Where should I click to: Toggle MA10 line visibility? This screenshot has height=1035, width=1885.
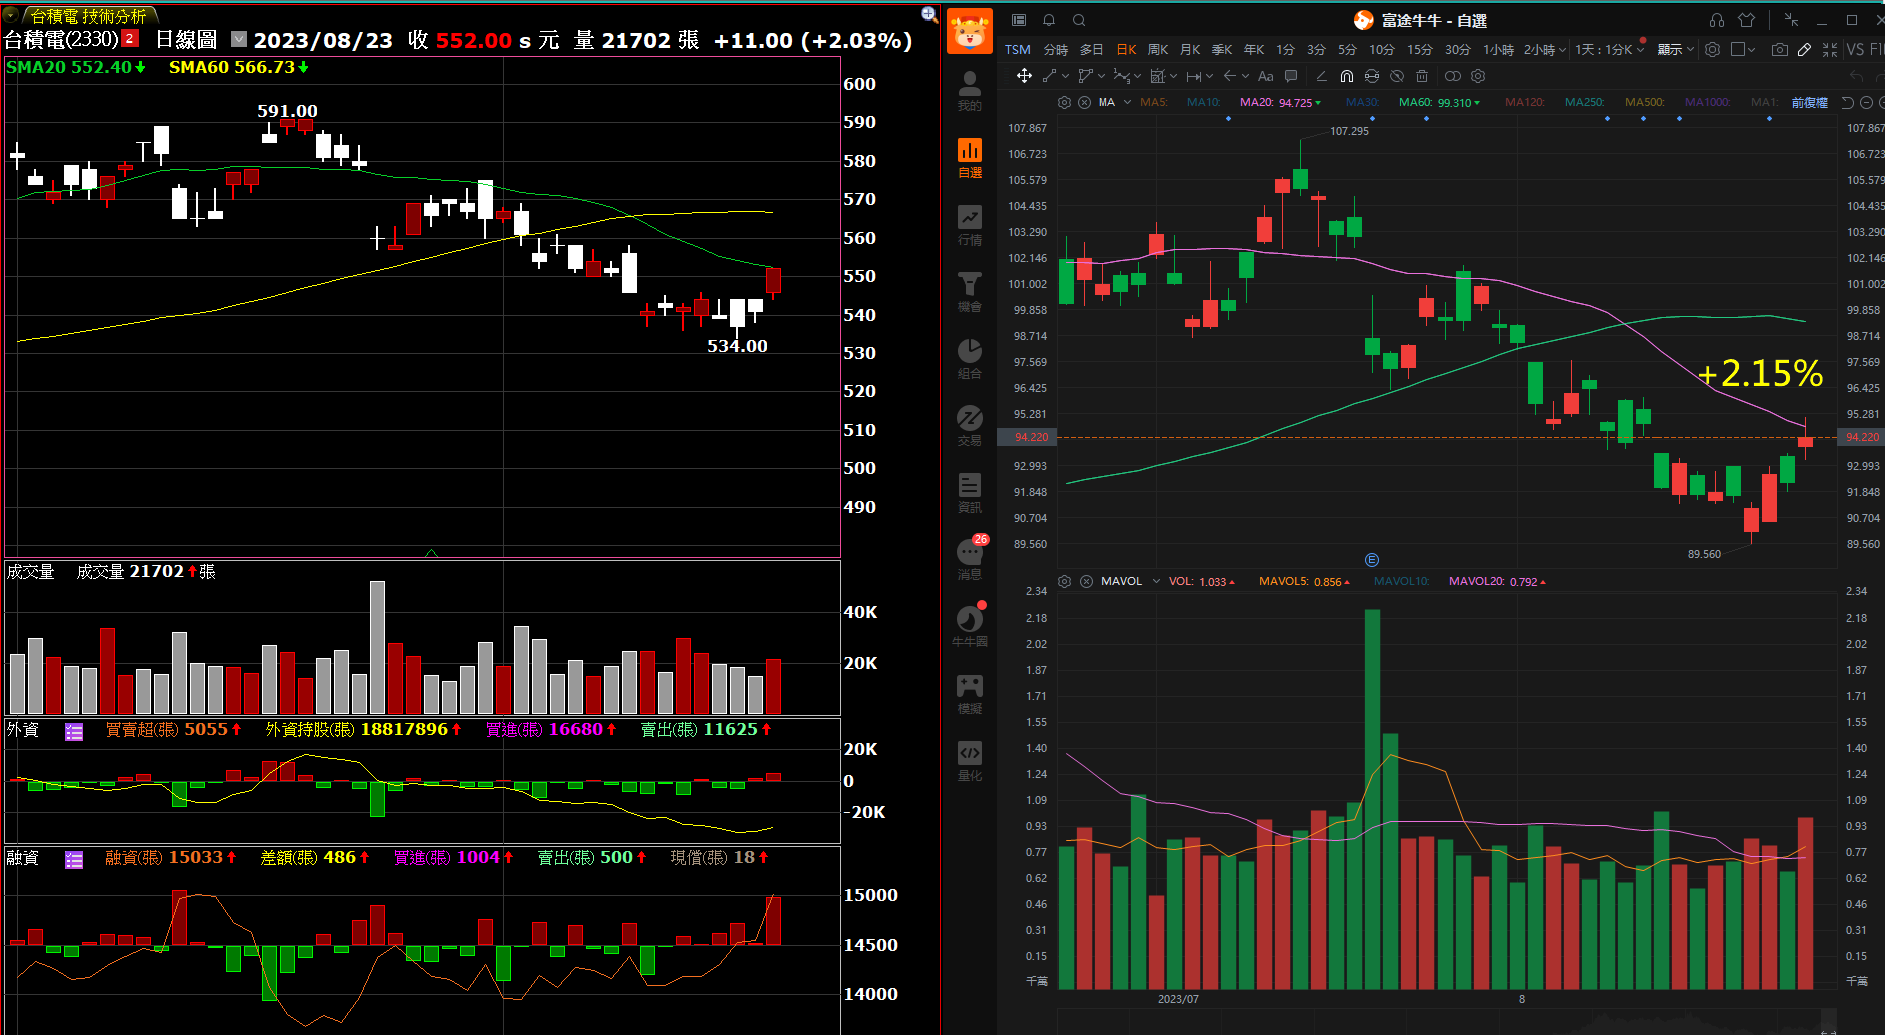click(x=1203, y=102)
